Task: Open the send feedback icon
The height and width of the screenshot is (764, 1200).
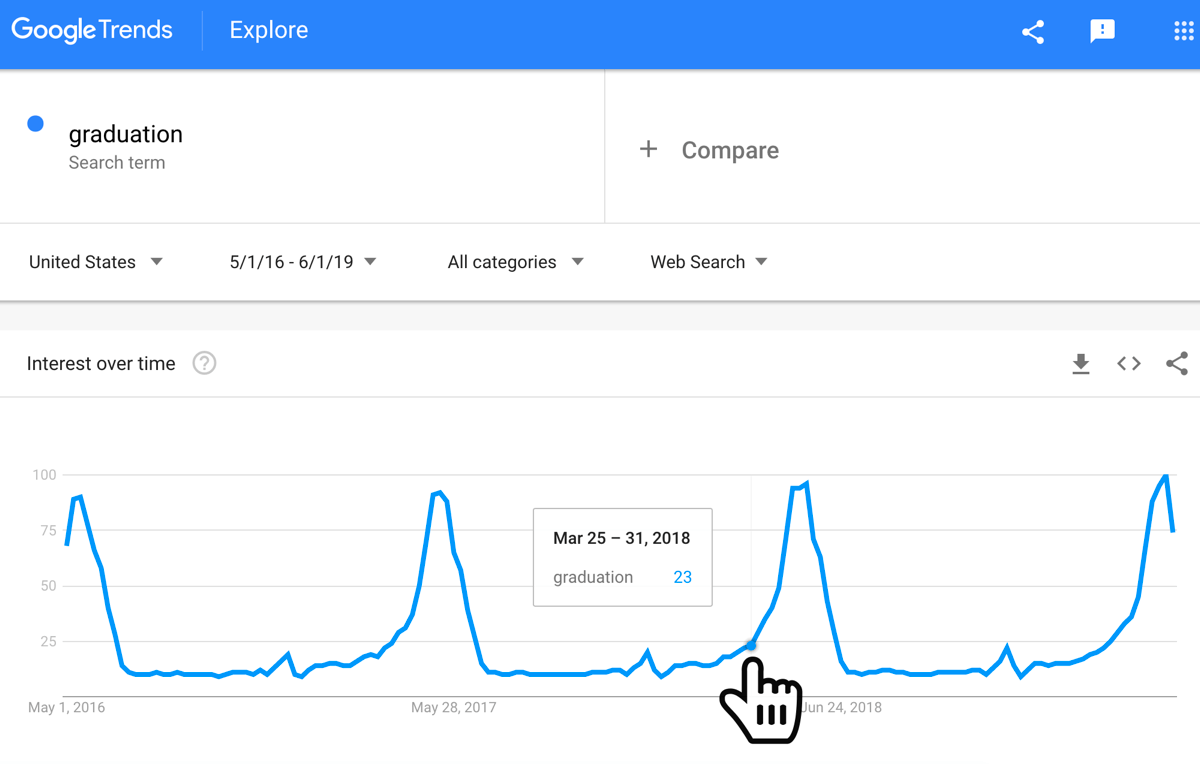Action: (x=1102, y=32)
